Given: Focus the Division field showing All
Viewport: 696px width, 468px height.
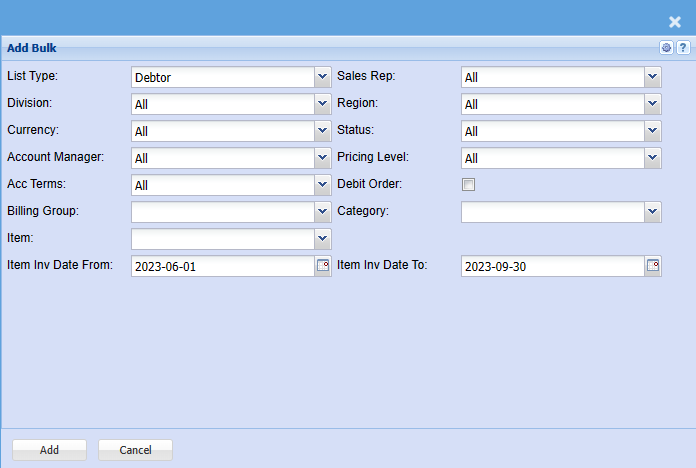Looking at the screenshot, I should [223, 104].
